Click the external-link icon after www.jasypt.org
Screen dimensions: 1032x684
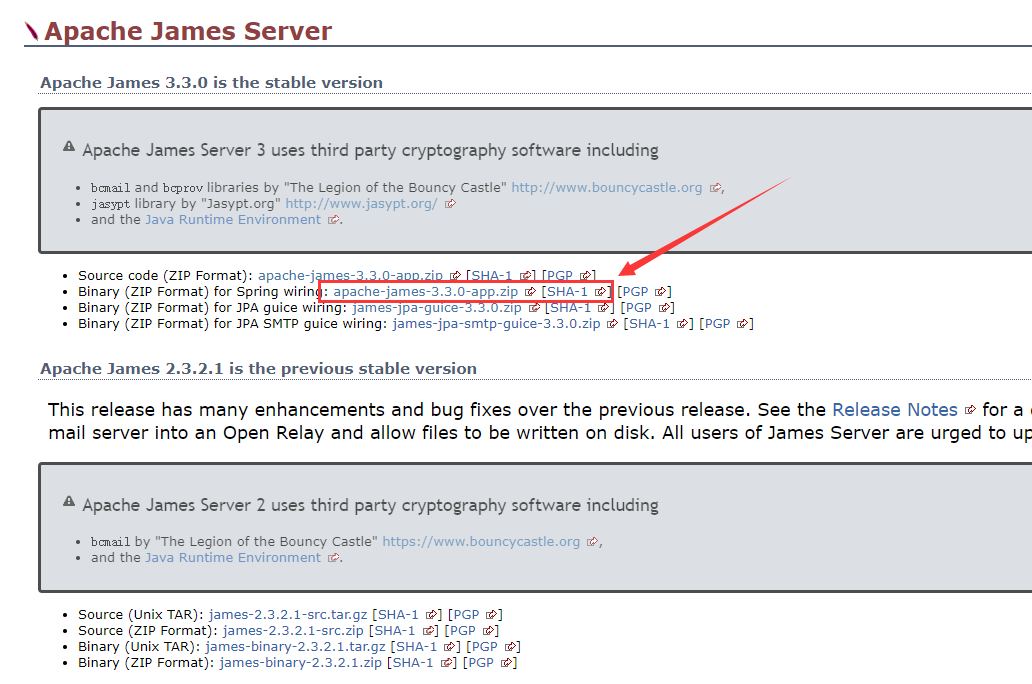[x=450, y=202]
